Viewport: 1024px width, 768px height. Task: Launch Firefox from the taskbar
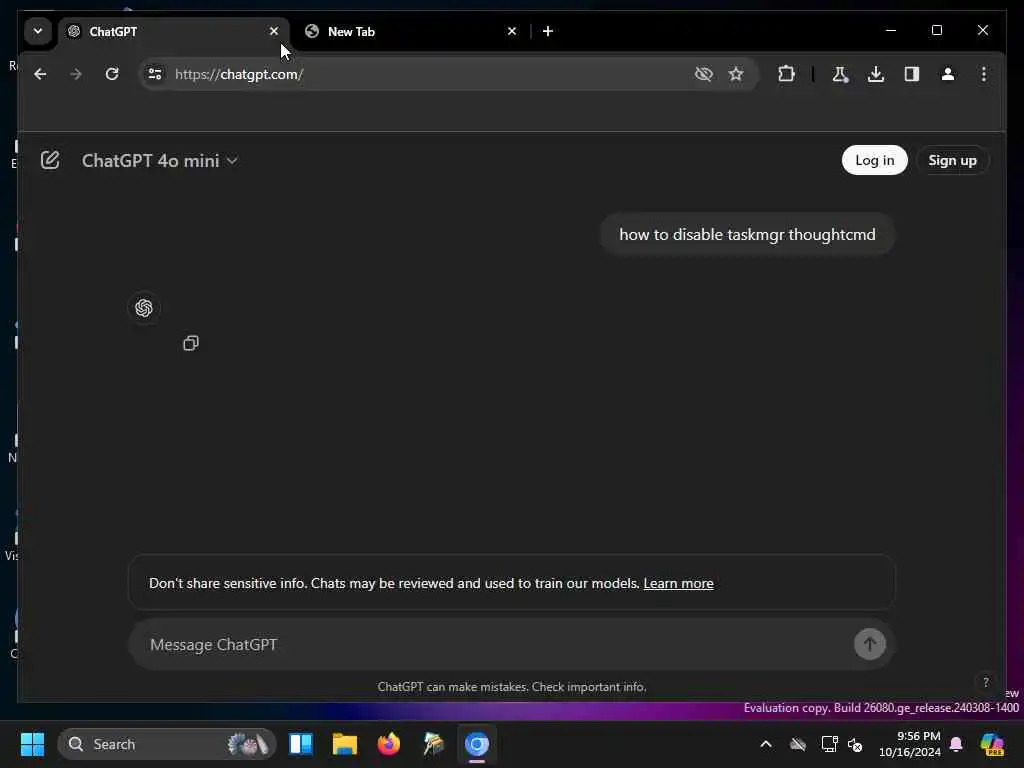click(389, 744)
